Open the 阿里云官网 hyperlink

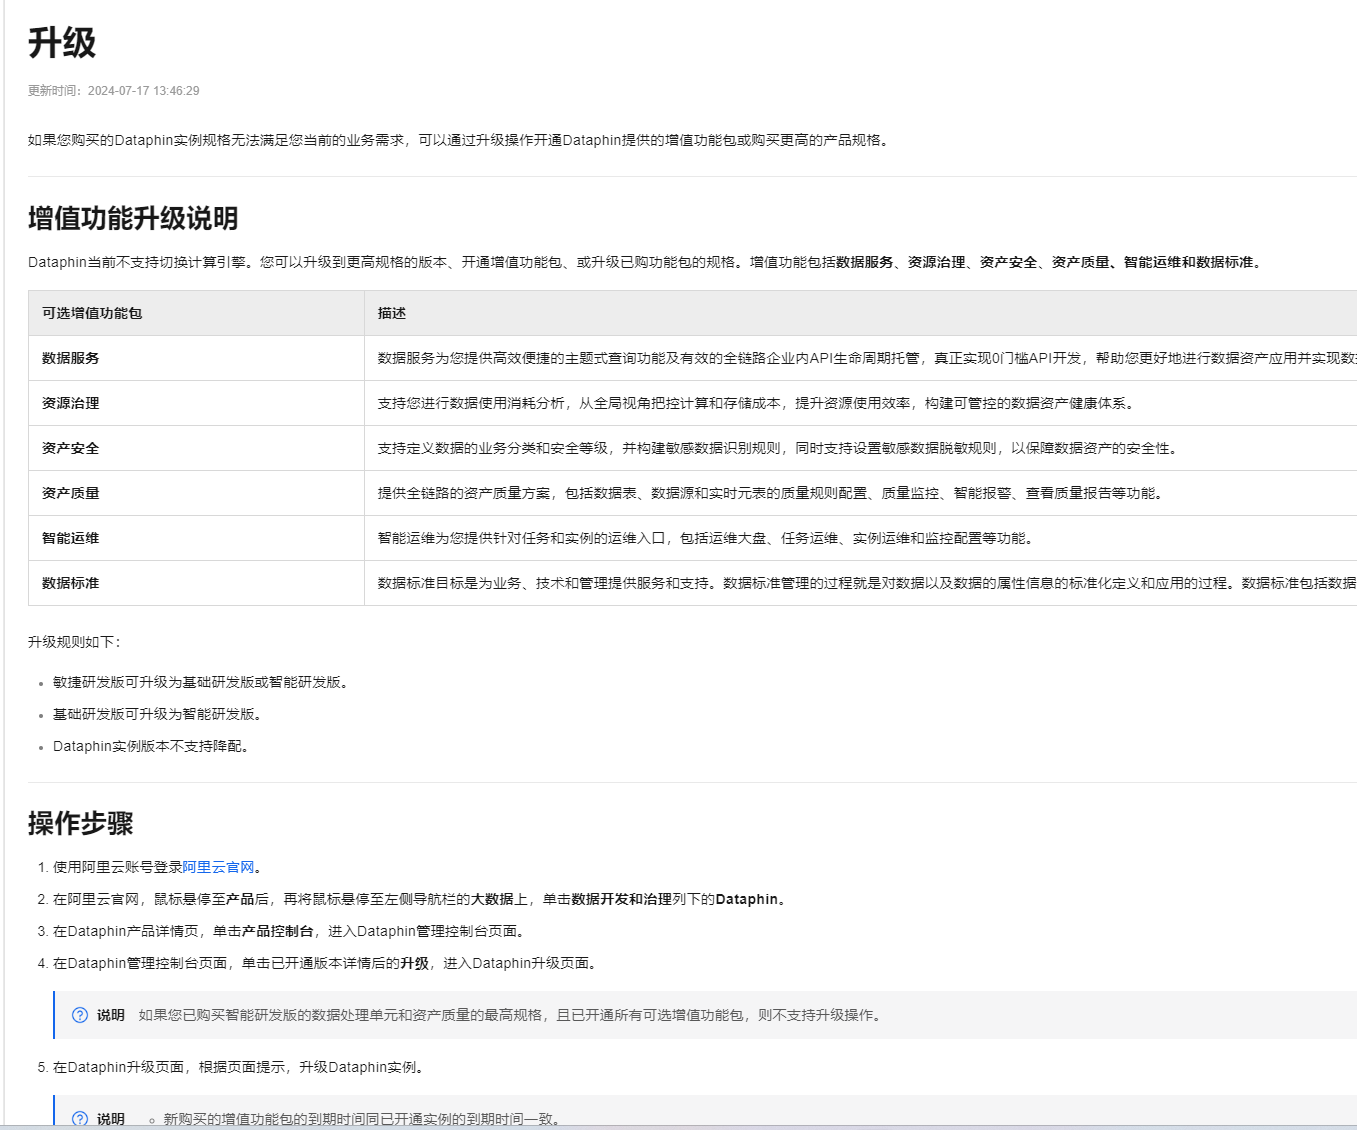(218, 867)
